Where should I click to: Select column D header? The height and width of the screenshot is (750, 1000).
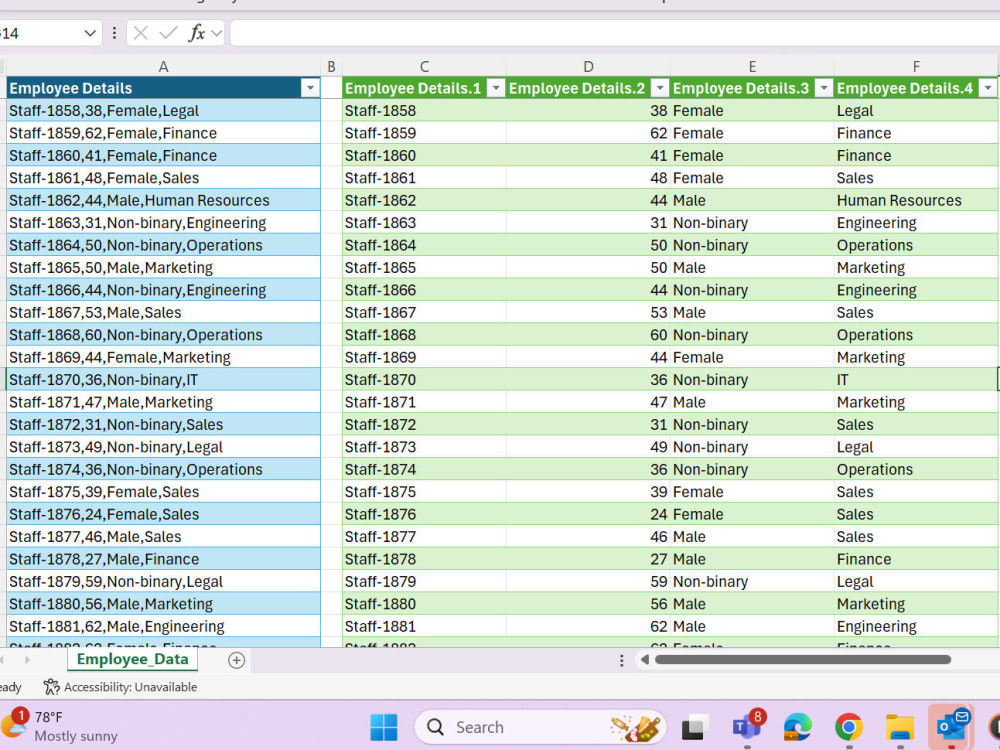tap(588, 66)
